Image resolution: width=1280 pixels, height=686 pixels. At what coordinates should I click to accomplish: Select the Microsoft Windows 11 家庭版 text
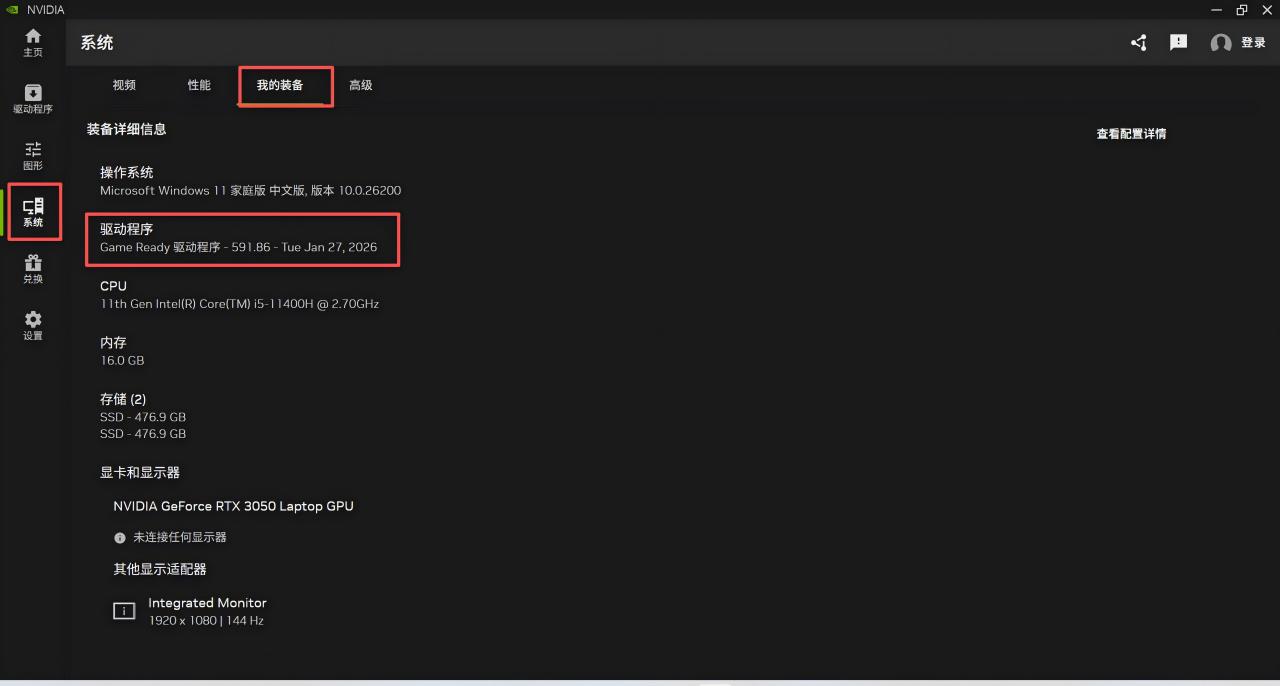point(251,190)
